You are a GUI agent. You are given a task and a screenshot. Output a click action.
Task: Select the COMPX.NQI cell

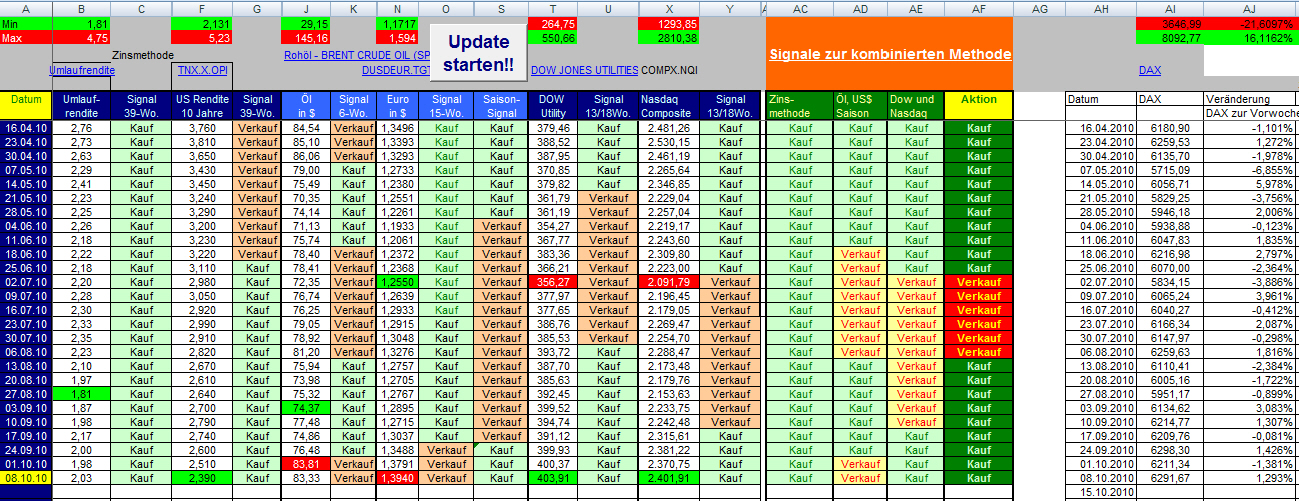coord(668,70)
